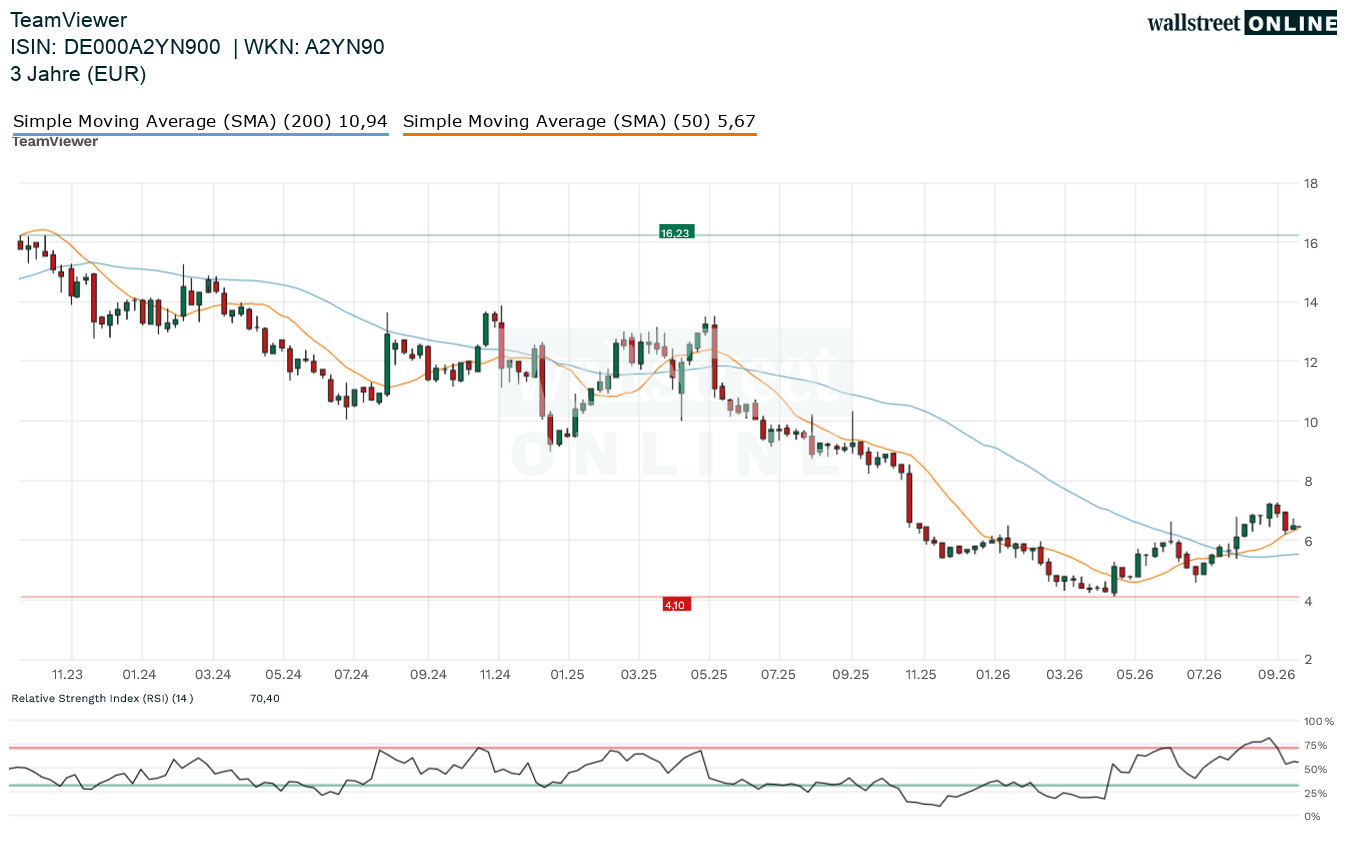Click the RSI axis label 75 %
The height and width of the screenshot is (843, 1349).
pos(1316,745)
